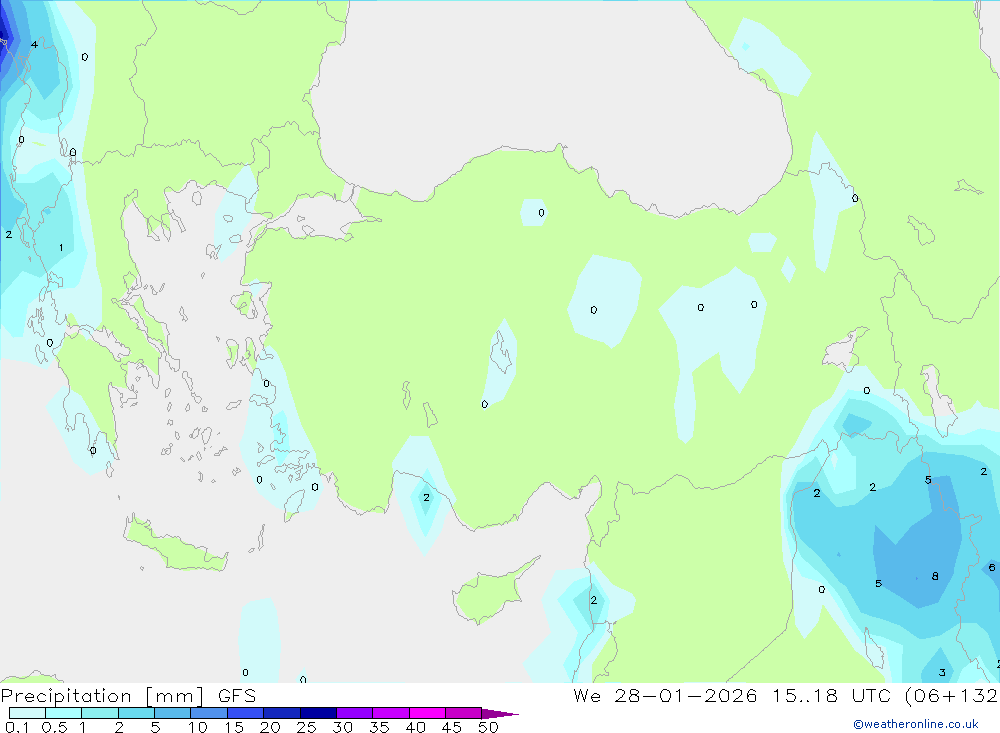Click the "25" legend scale label
Image resolution: width=1000 pixels, height=733 pixels.
click(x=307, y=727)
